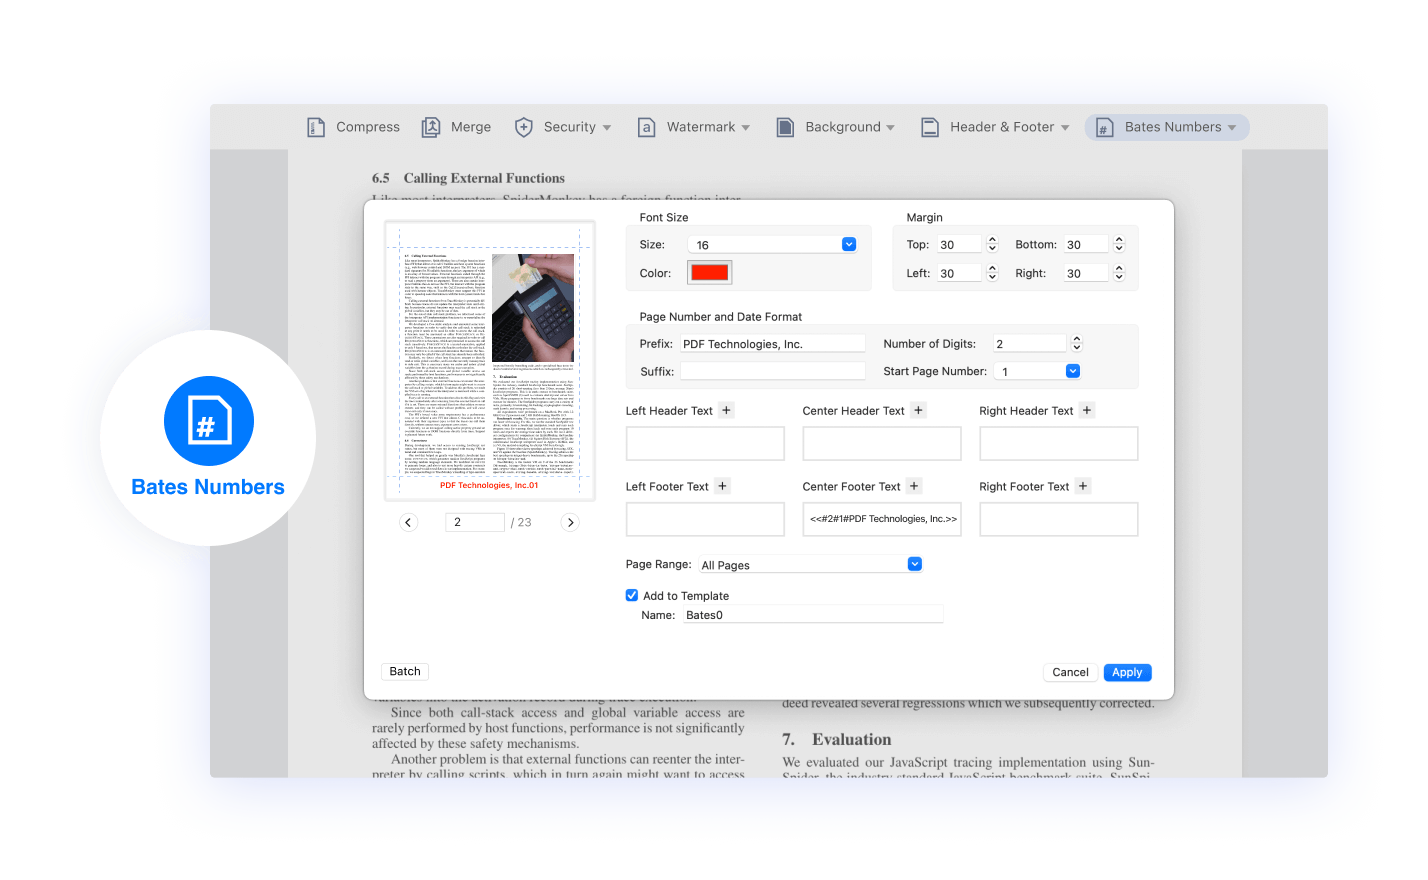Image resolution: width=1428 pixels, height=880 pixels.
Task: Click the Cancel button
Action: coord(1070,672)
